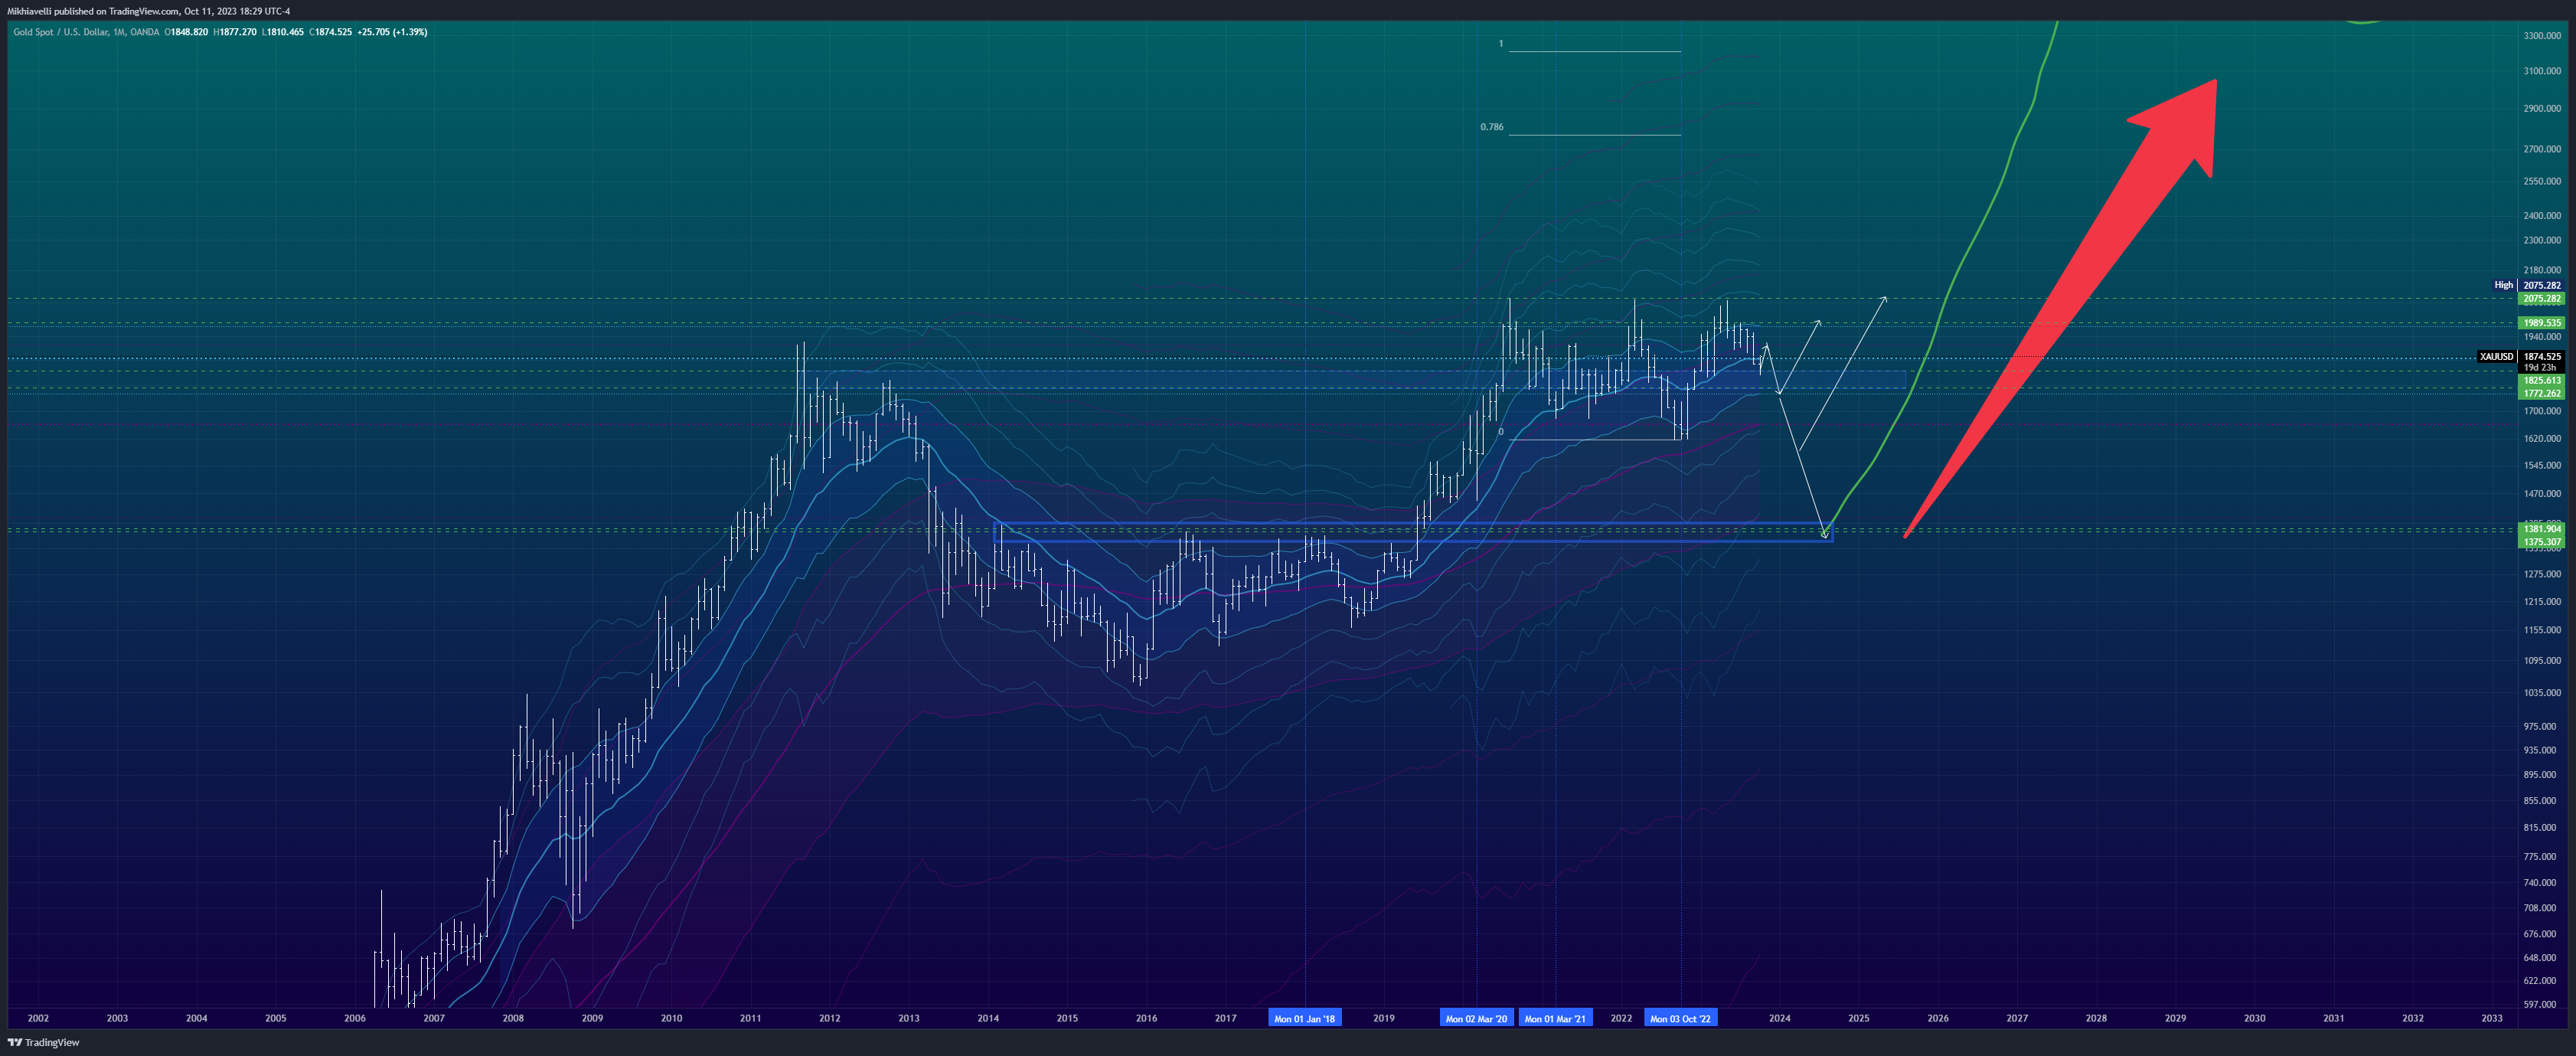This screenshot has width=2576, height=1056.
Task: Click the 1155.000 price axis tick
Action: (2542, 630)
